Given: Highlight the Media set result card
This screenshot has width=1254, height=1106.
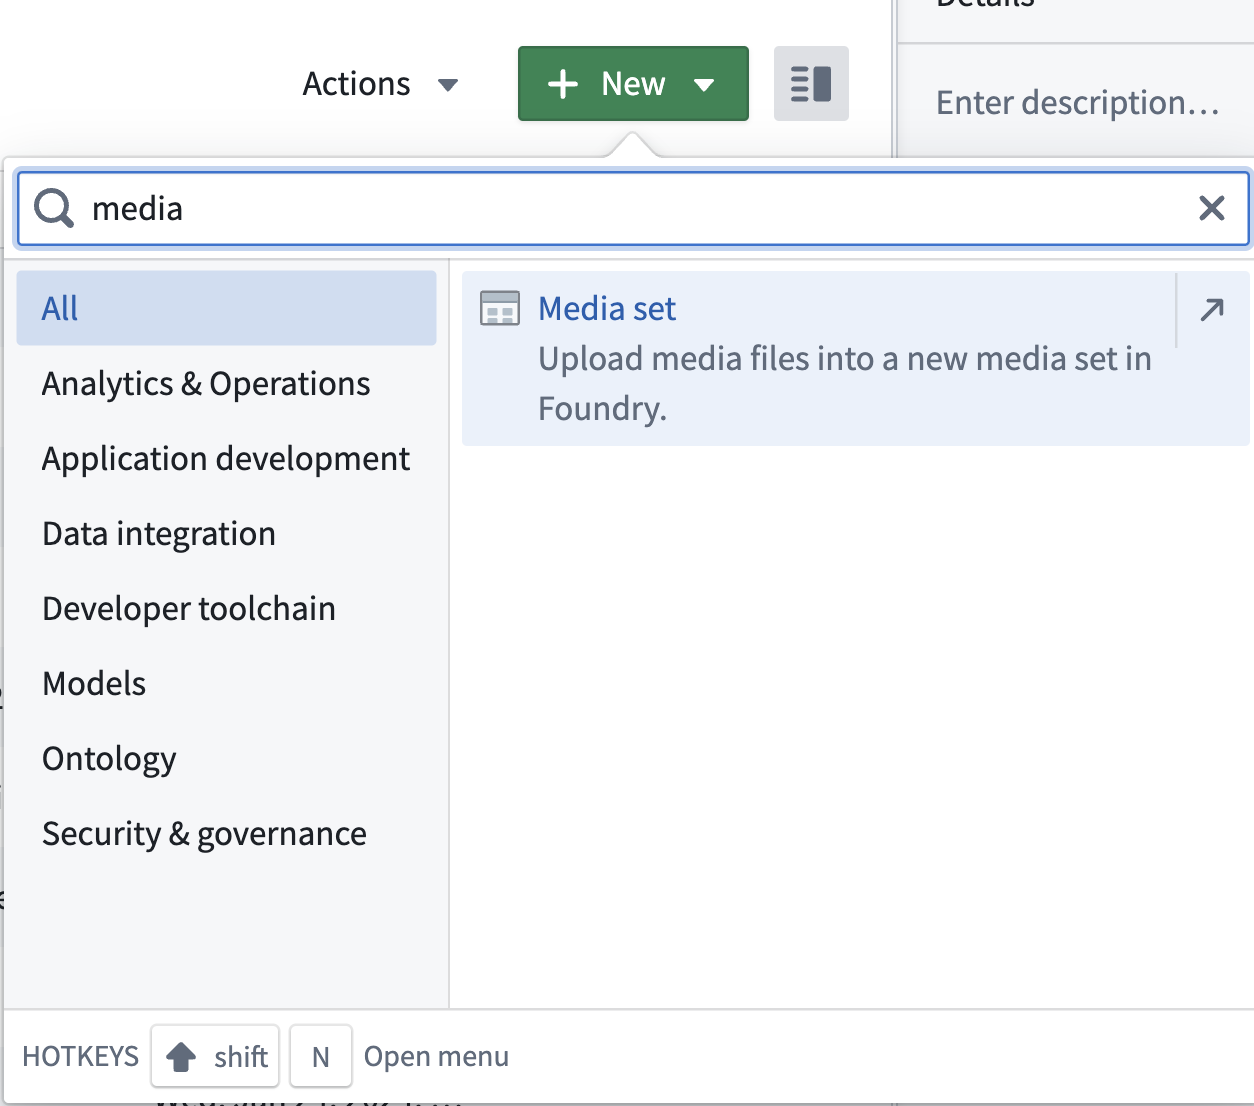Looking at the screenshot, I should (855, 358).
